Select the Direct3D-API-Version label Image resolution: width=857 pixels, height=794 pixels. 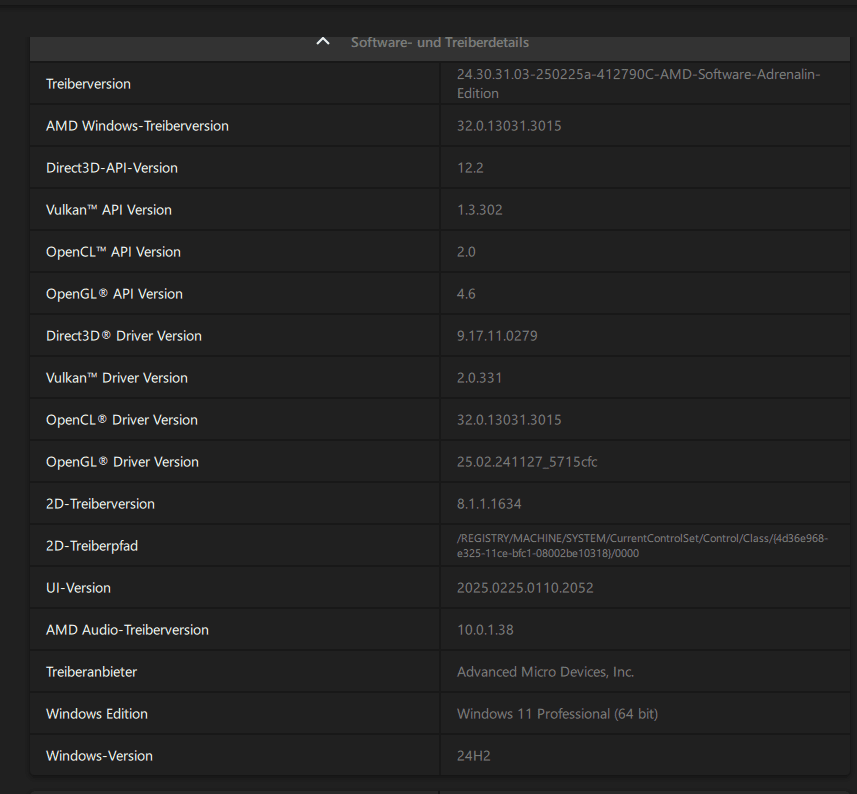click(x=111, y=168)
